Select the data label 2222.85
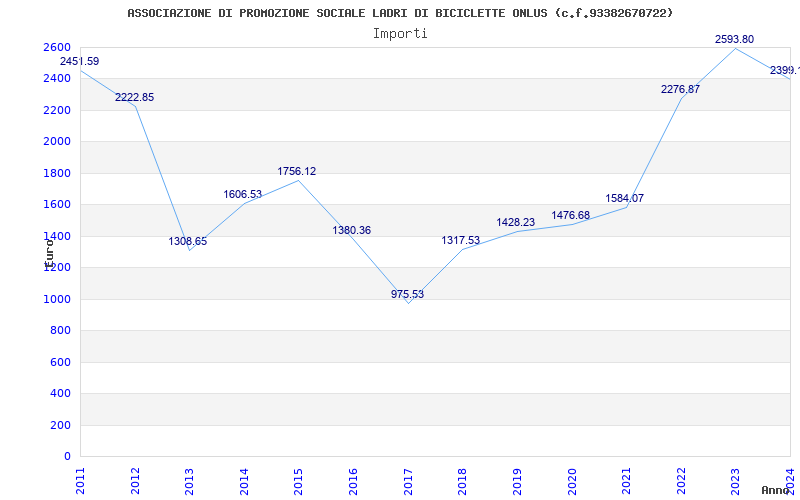This screenshot has height=500, width=800. point(134,97)
